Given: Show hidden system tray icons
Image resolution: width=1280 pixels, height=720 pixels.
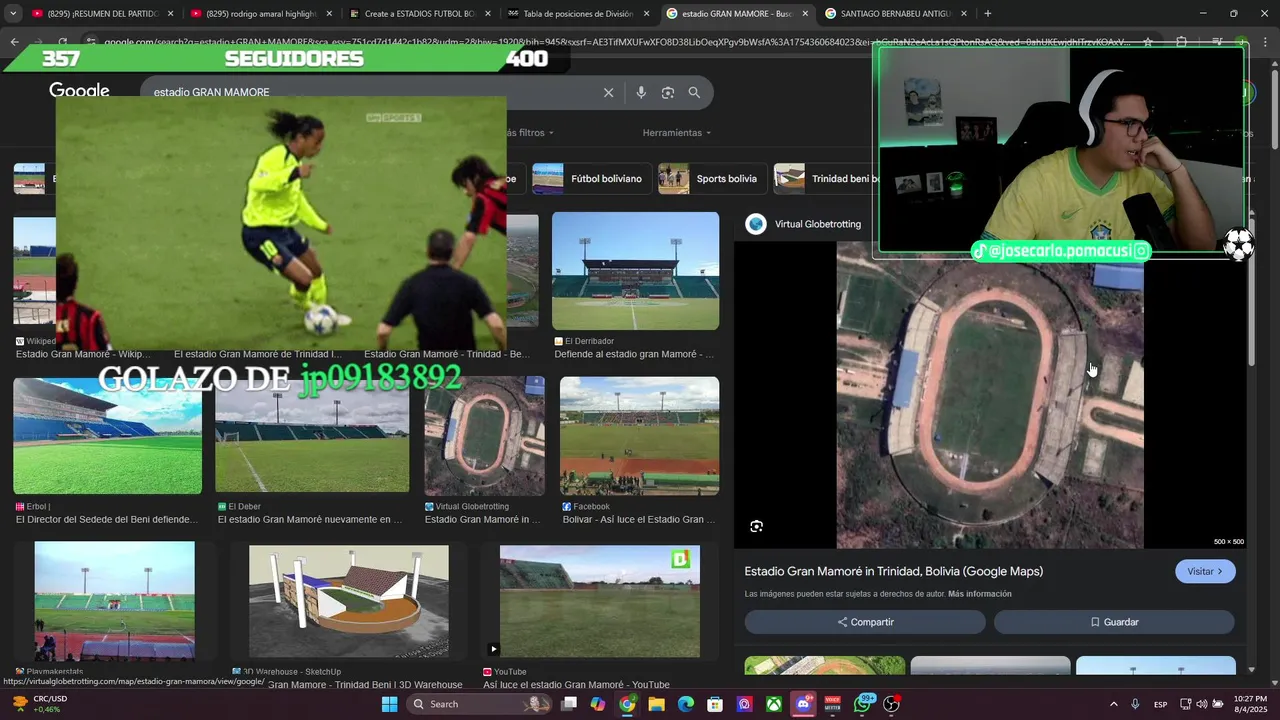Looking at the screenshot, I should (x=1114, y=704).
